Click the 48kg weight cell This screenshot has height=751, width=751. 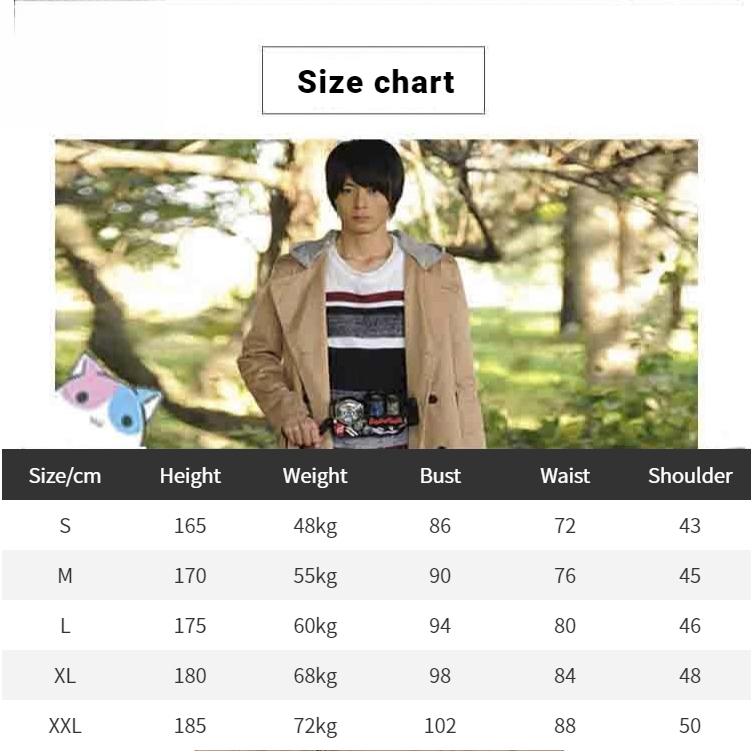point(315,526)
